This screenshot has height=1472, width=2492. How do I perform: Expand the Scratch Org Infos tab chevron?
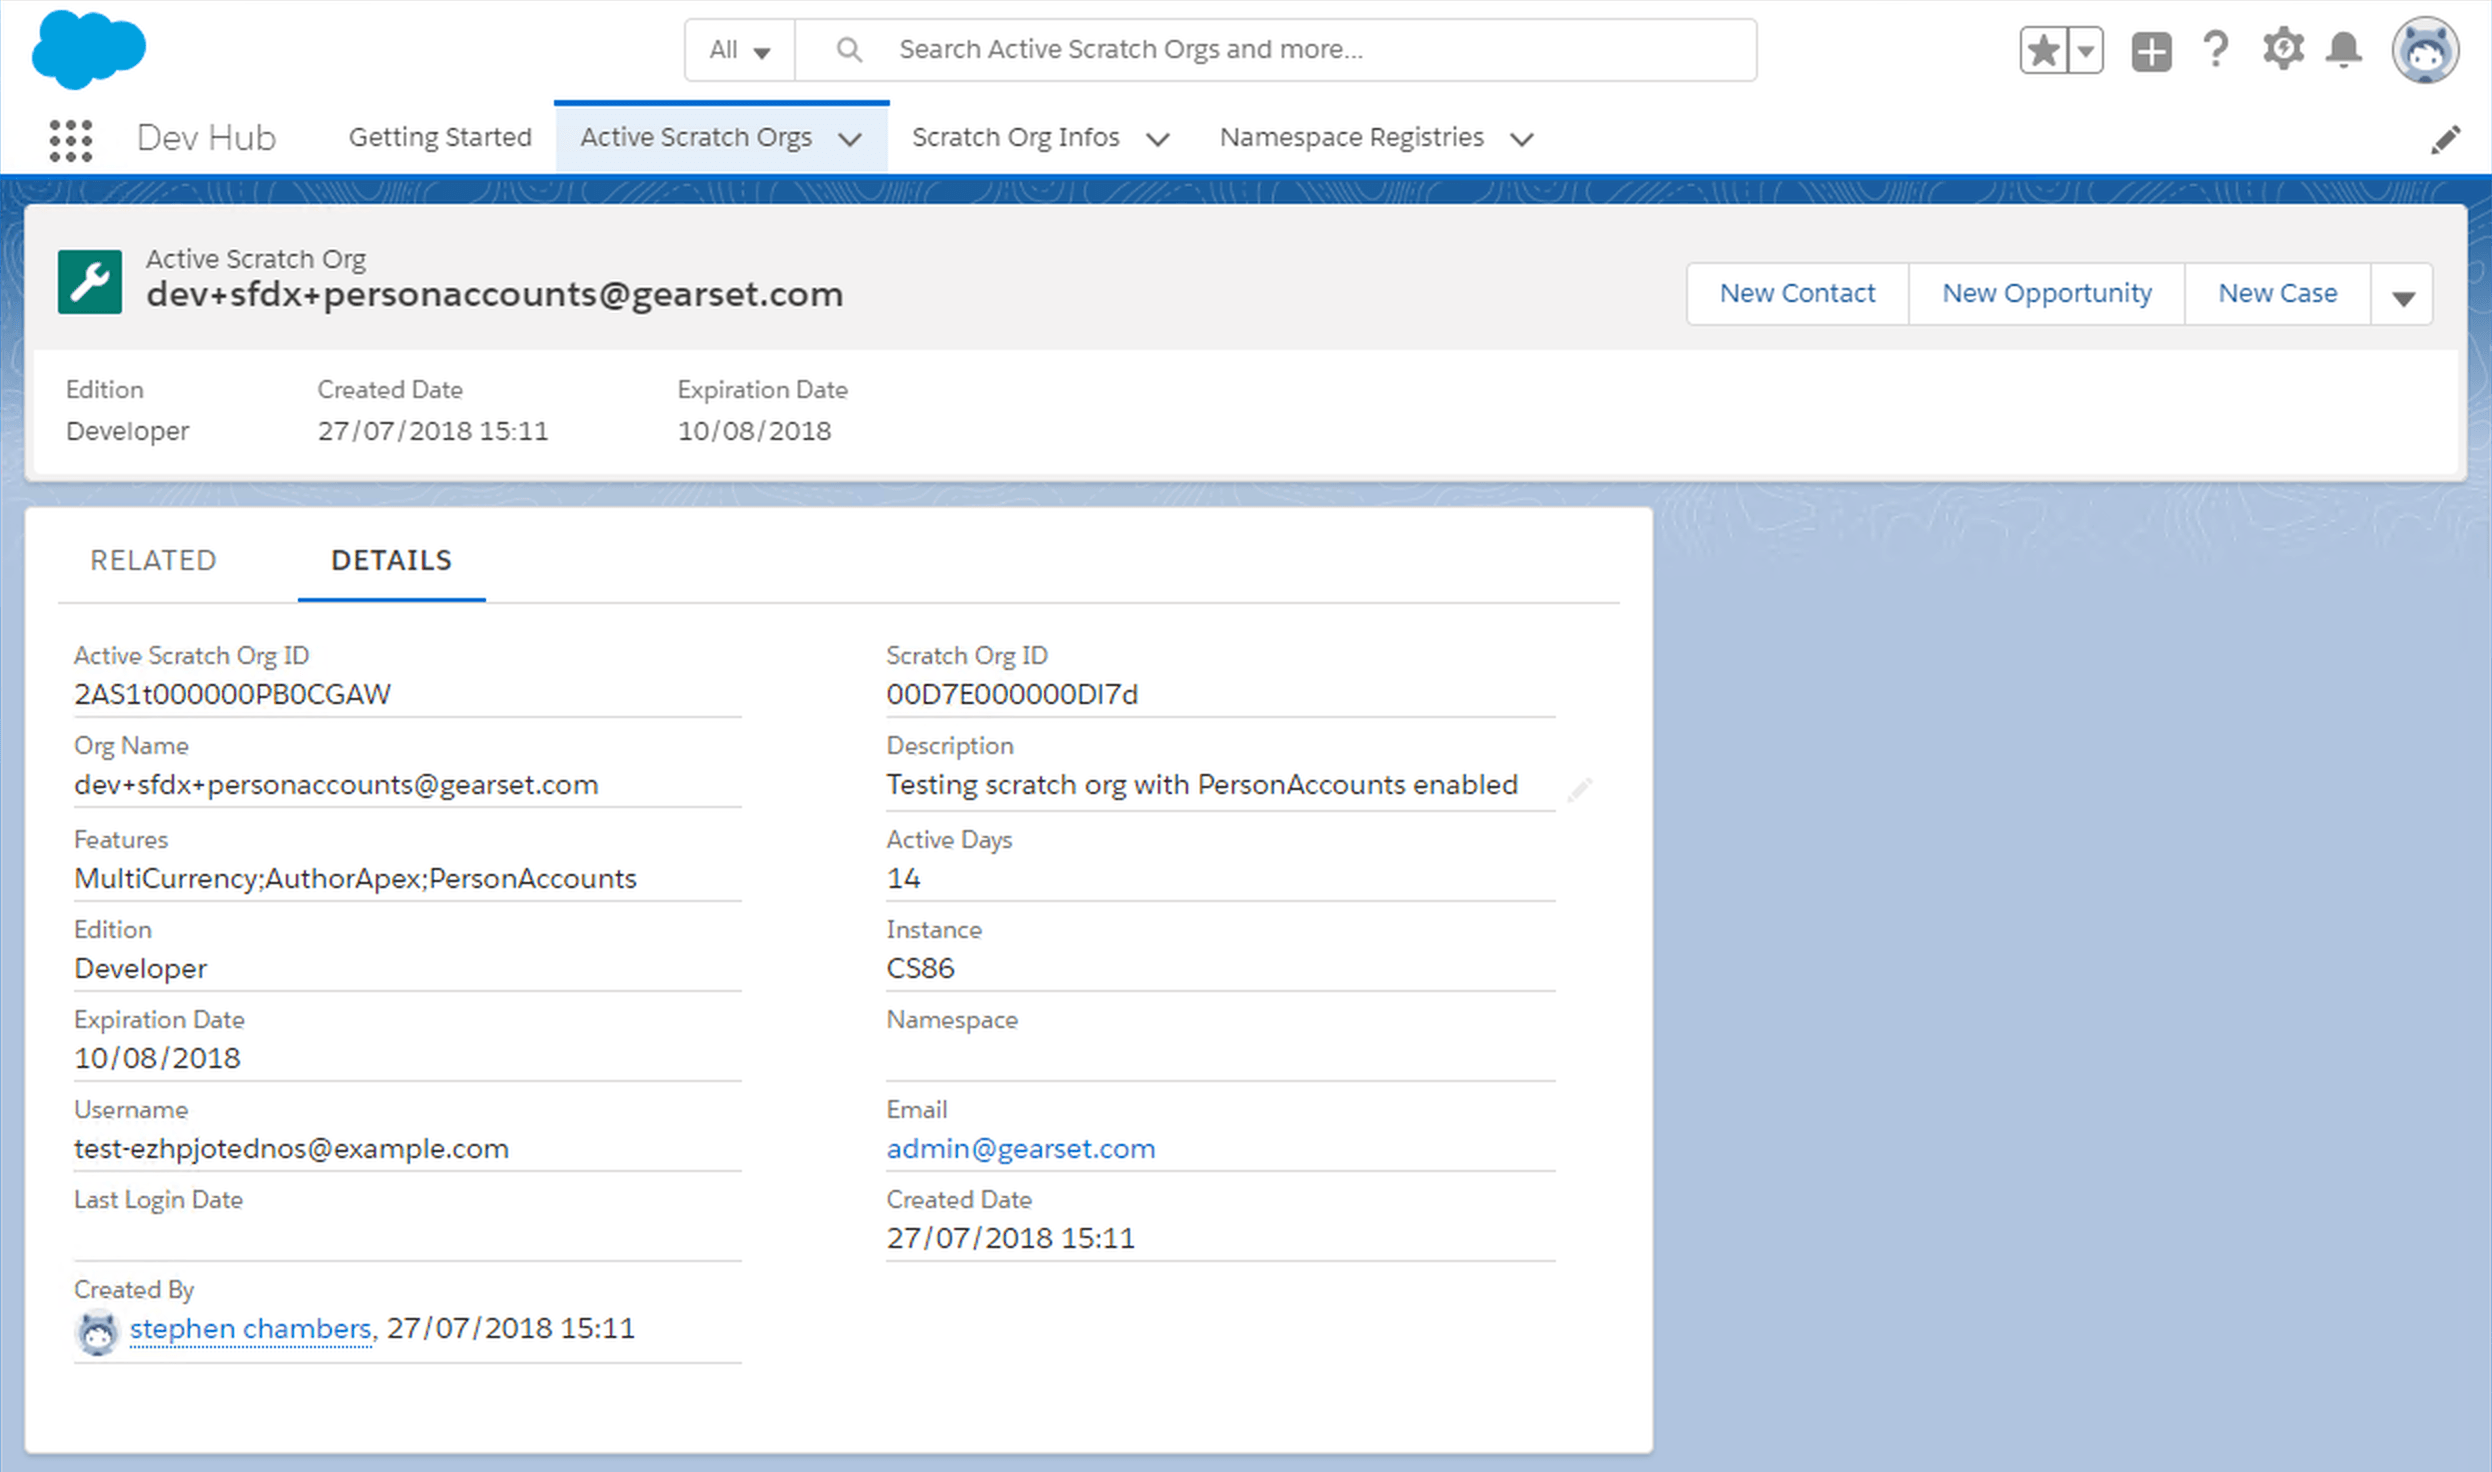(x=1158, y=139)
